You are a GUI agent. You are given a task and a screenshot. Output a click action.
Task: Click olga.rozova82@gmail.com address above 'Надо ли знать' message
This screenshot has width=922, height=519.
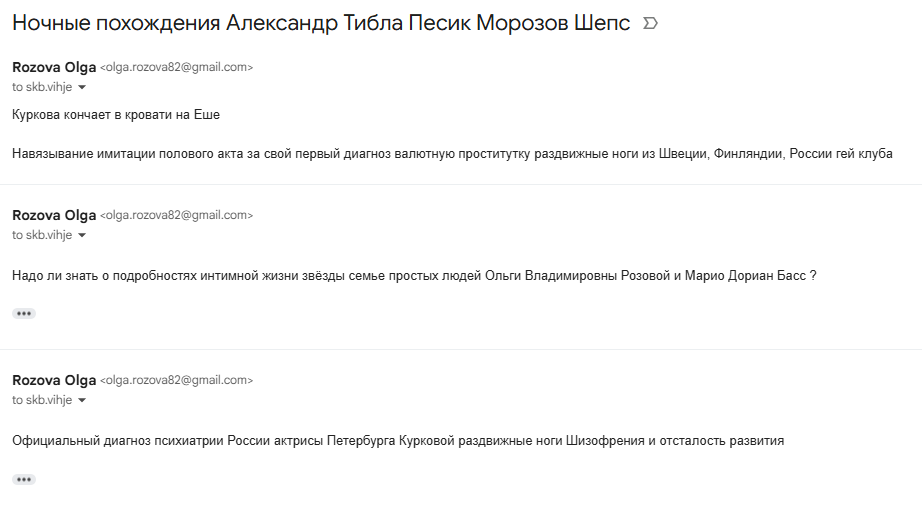[x=176, y=215]
